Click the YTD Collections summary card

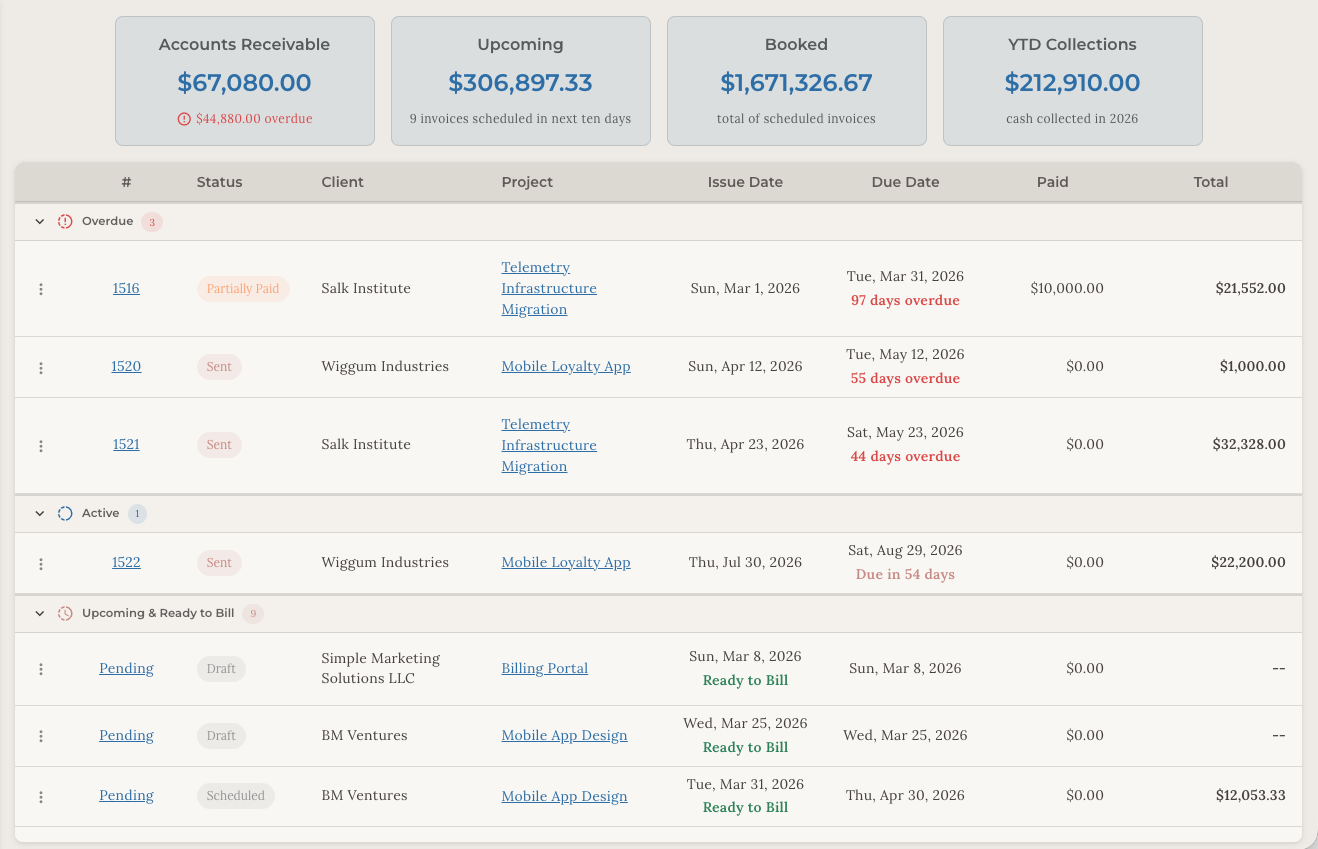click(x=1073, y=81)
